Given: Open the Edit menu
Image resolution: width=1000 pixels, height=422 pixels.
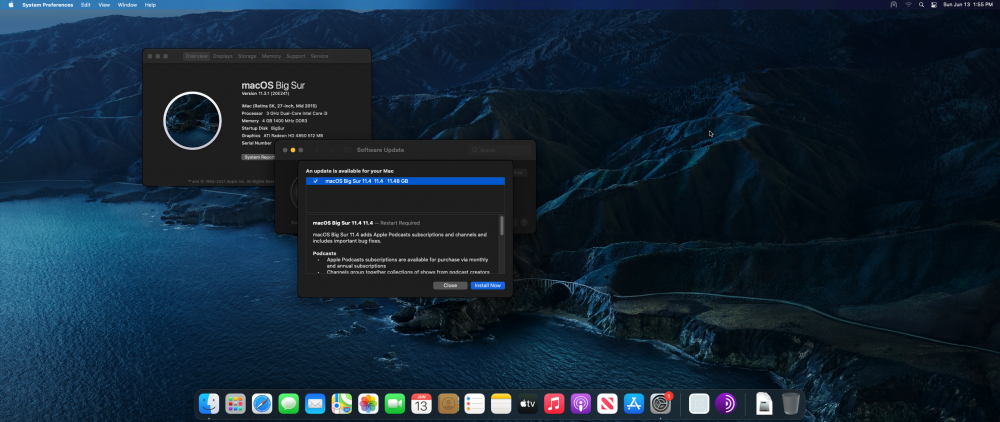Looking at the screenshot, I should pyautogui.click(x=85, y=4).
